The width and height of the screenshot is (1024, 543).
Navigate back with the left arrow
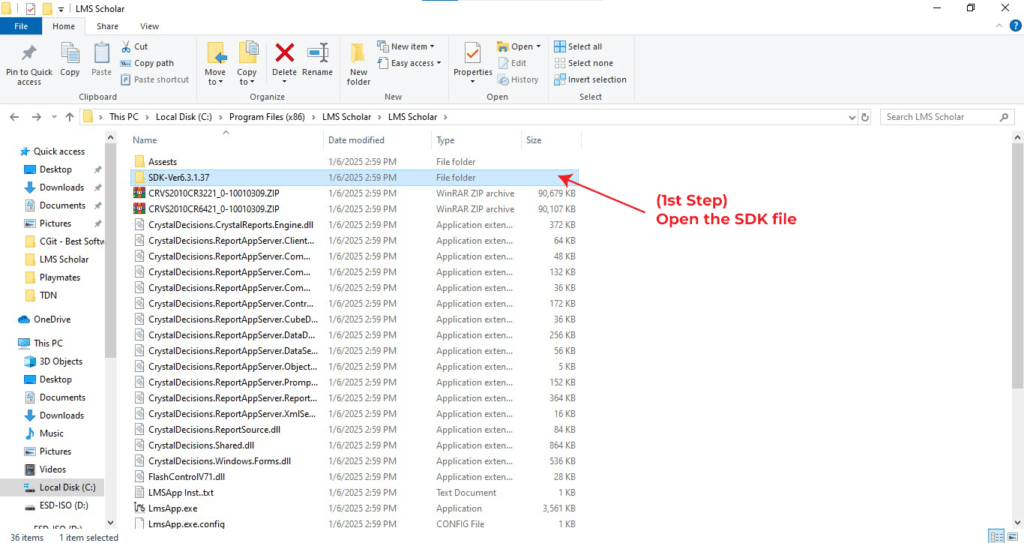(14, 117)
